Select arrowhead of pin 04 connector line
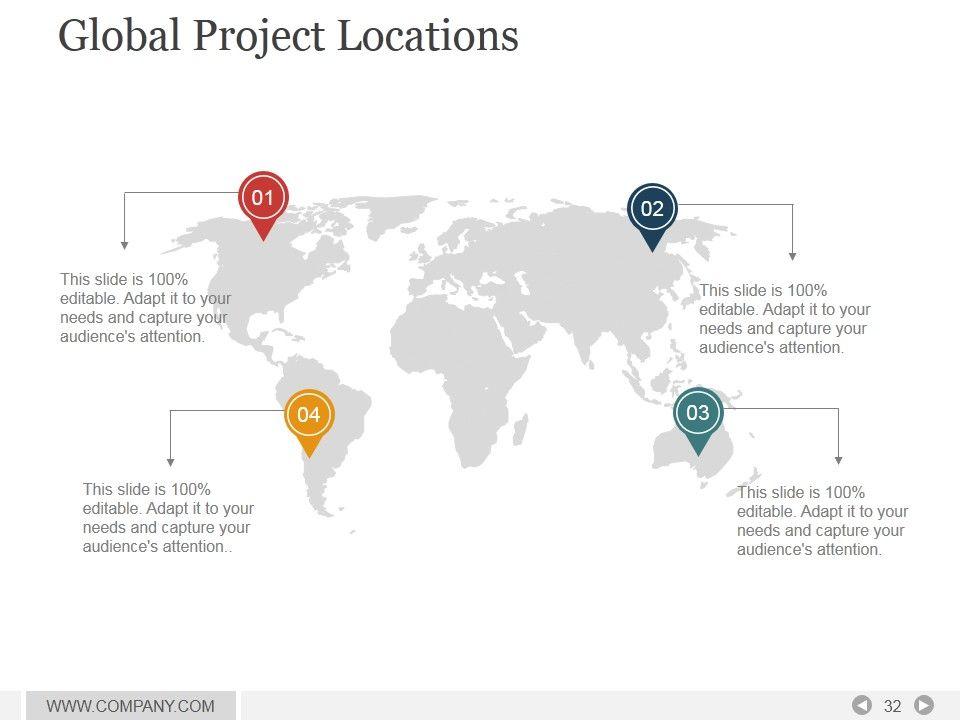 171,462
